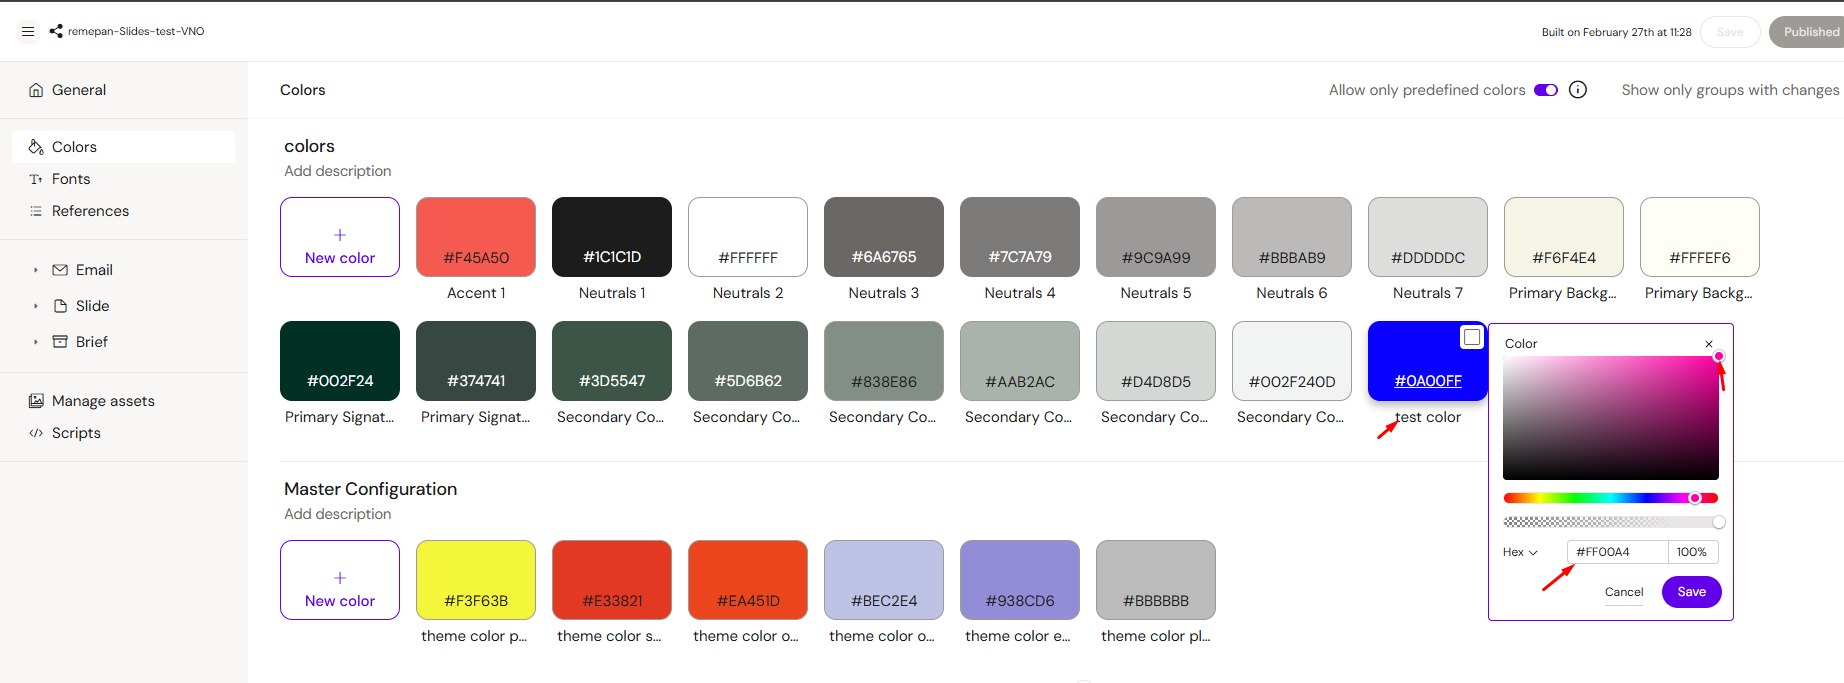Click the Manage assets image icon

(36, 401)
